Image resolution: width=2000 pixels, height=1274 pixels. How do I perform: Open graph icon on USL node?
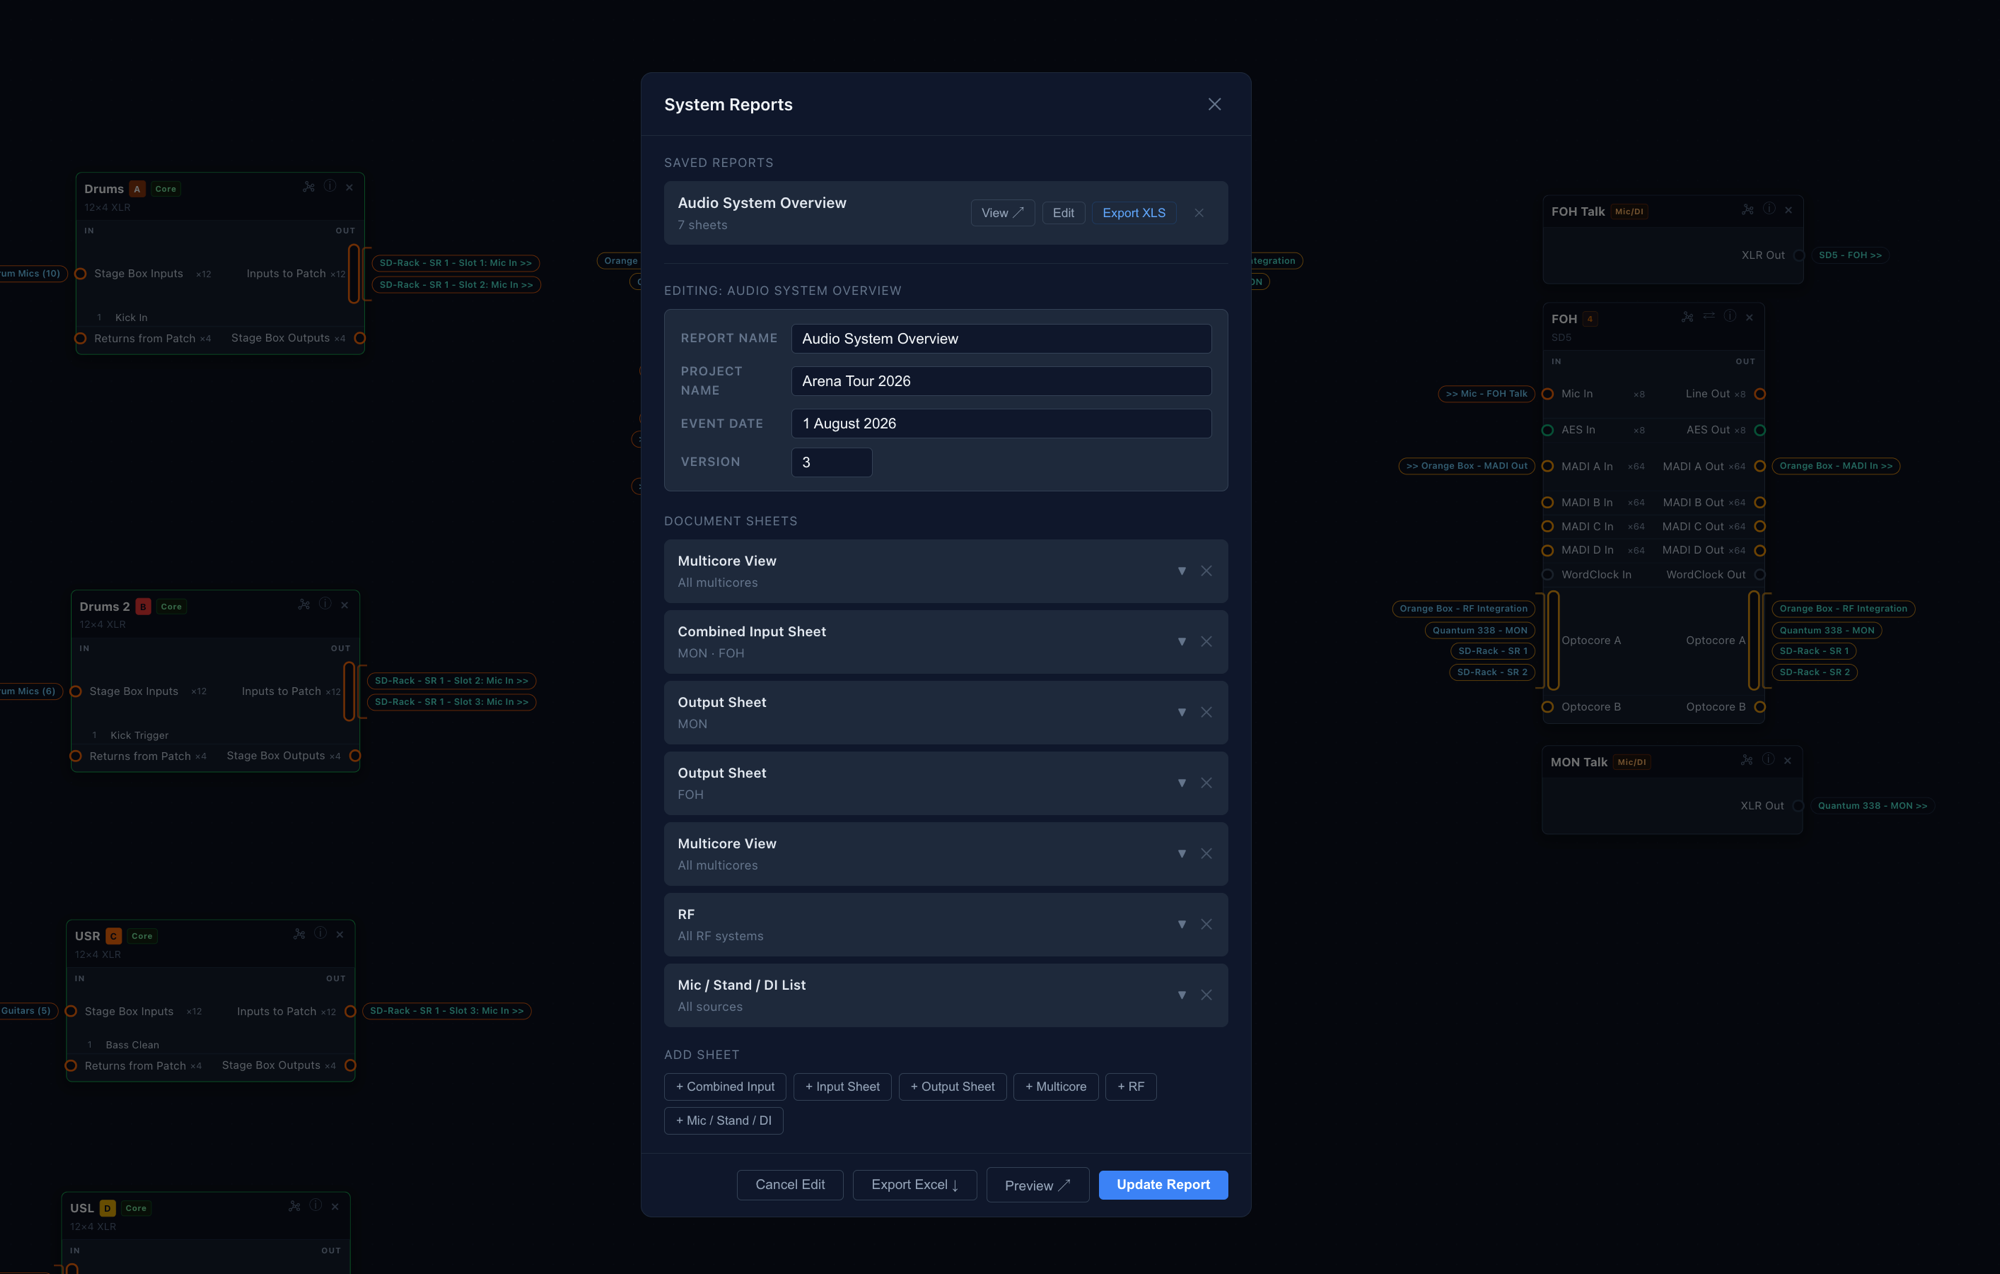294,1206
